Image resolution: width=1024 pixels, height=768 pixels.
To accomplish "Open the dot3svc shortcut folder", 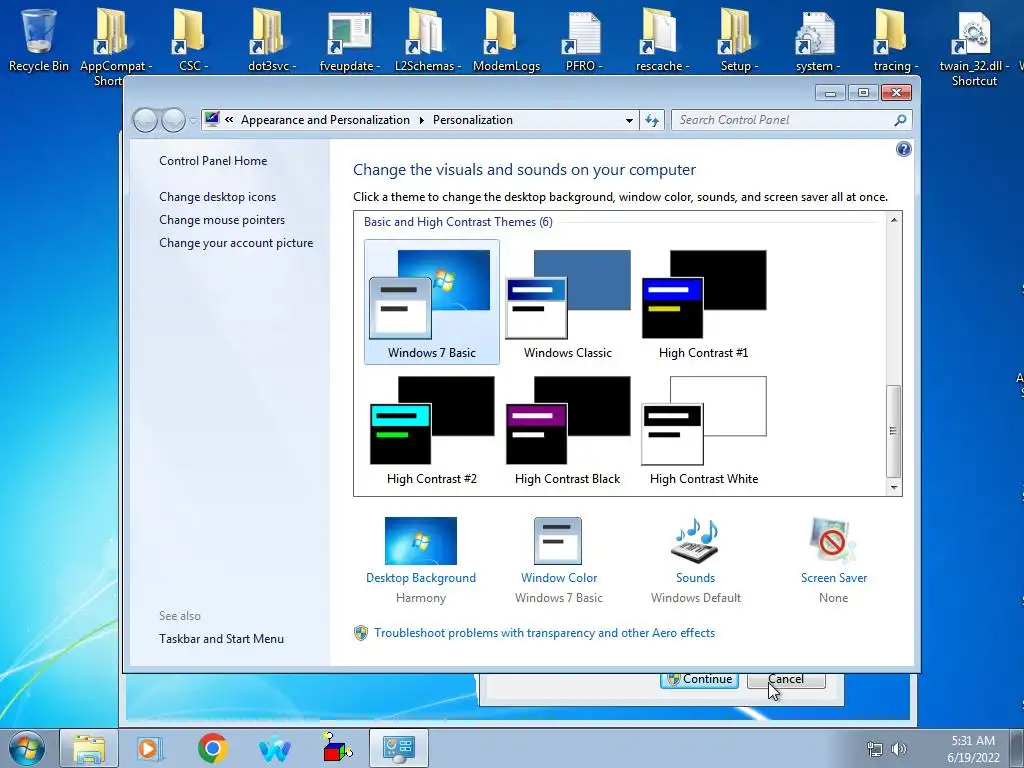I will (269, 31).
